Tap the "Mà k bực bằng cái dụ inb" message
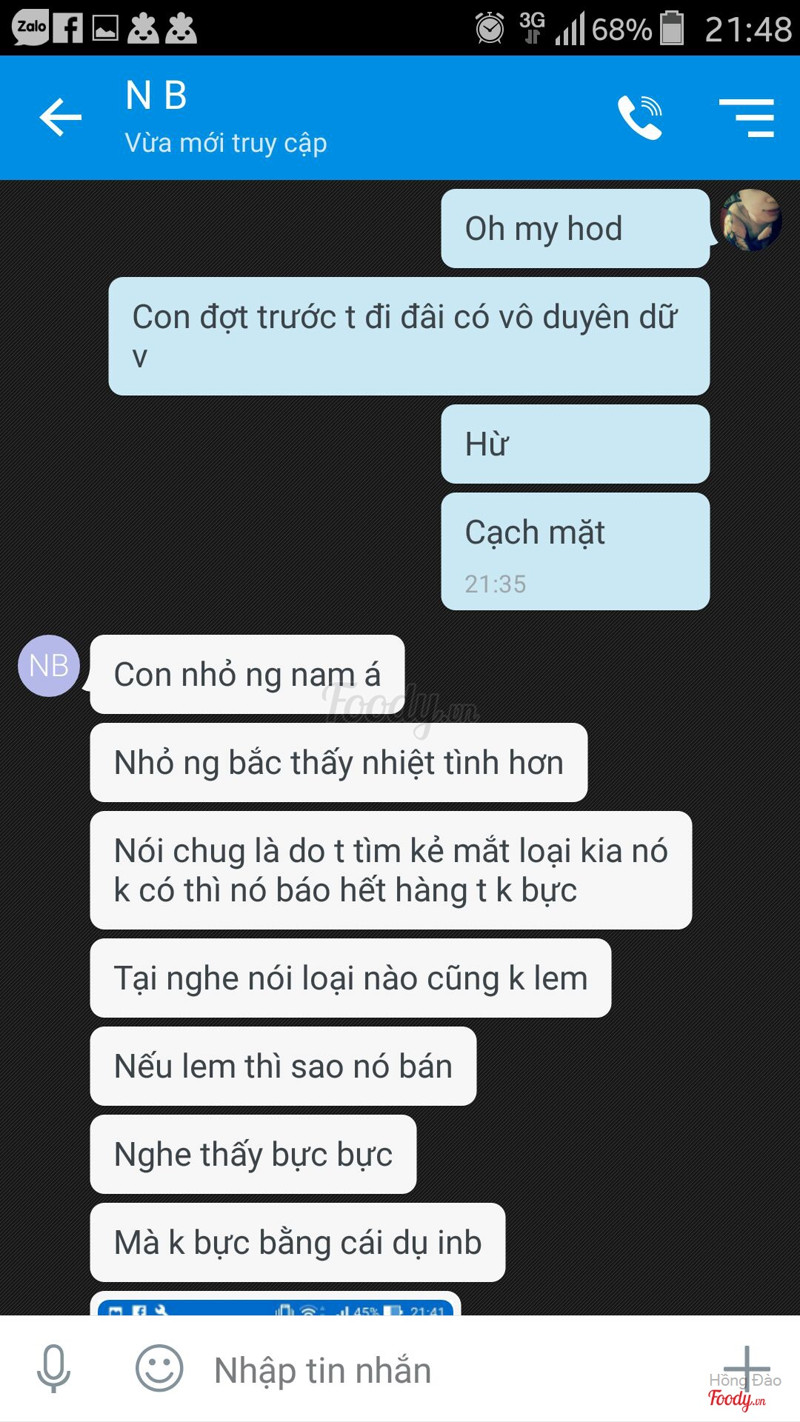Viewport: 800px width, 1422px height. pyautogui.click(x=297, y=1242)
